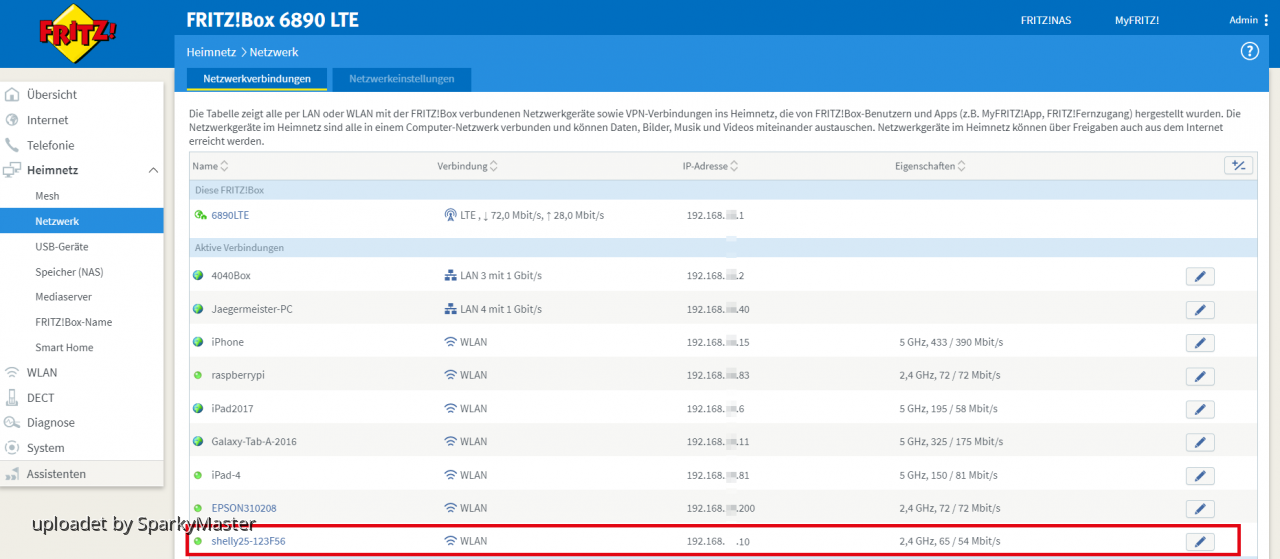This screenshot has height=559, width=1280.
Task: Edit the 4040Box device entry
Action: [x=1199, y=276]
